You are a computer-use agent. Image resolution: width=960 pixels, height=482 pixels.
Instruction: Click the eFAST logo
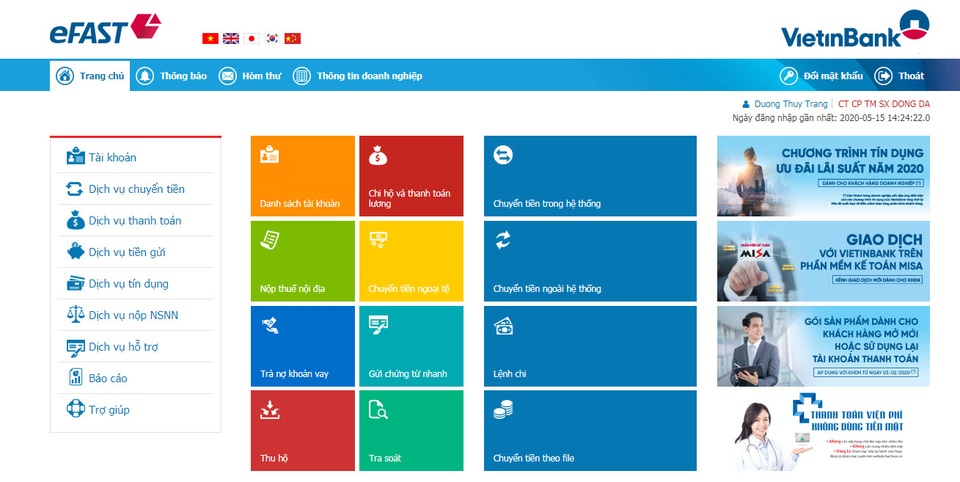tap(105, 29)
